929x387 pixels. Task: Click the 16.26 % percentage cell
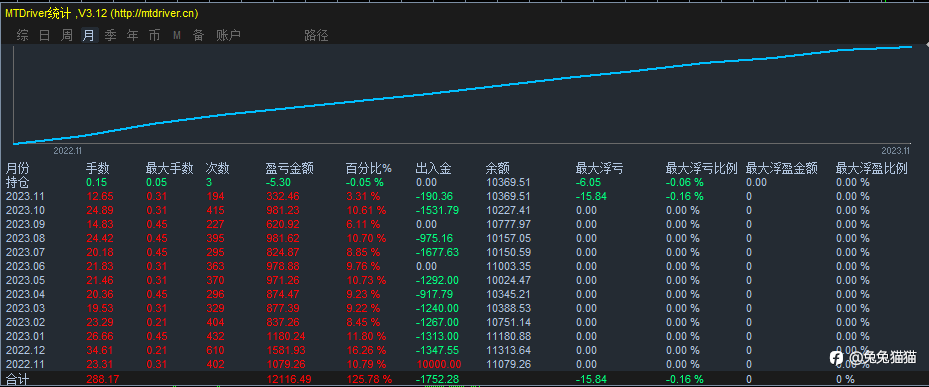(366, 350)
